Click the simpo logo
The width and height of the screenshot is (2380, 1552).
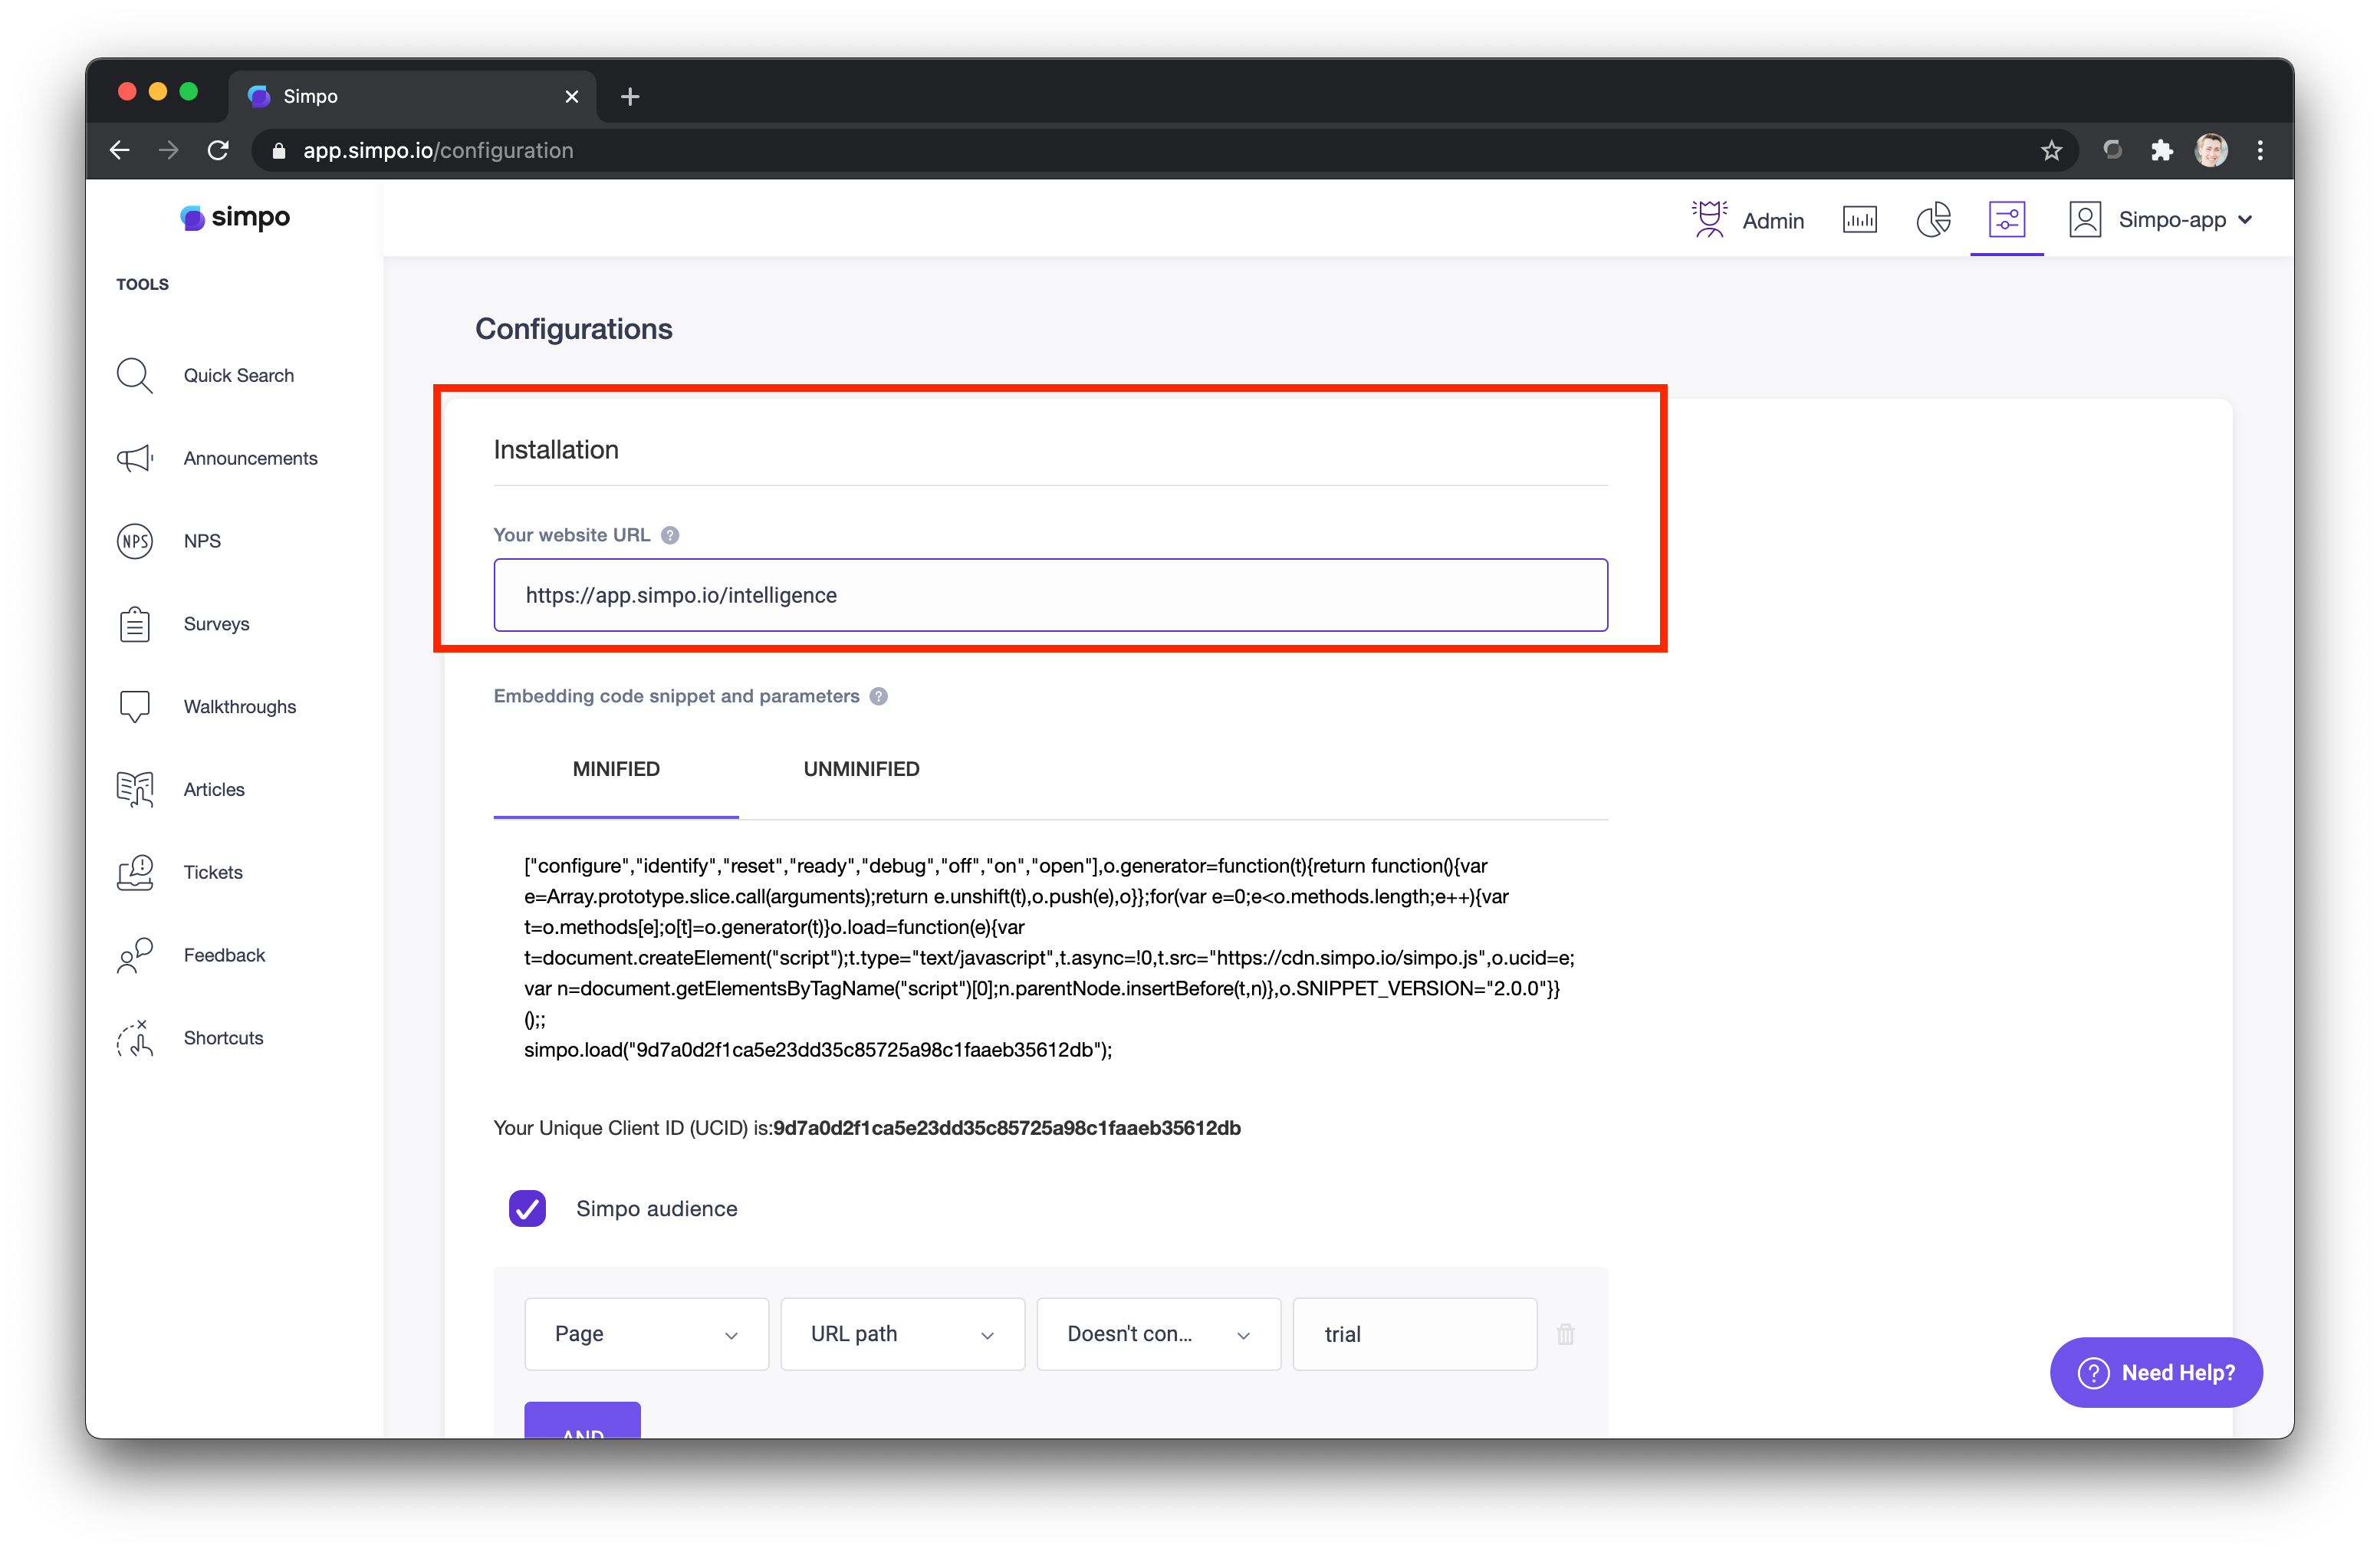pyautogui.click(x=235, y=217)
